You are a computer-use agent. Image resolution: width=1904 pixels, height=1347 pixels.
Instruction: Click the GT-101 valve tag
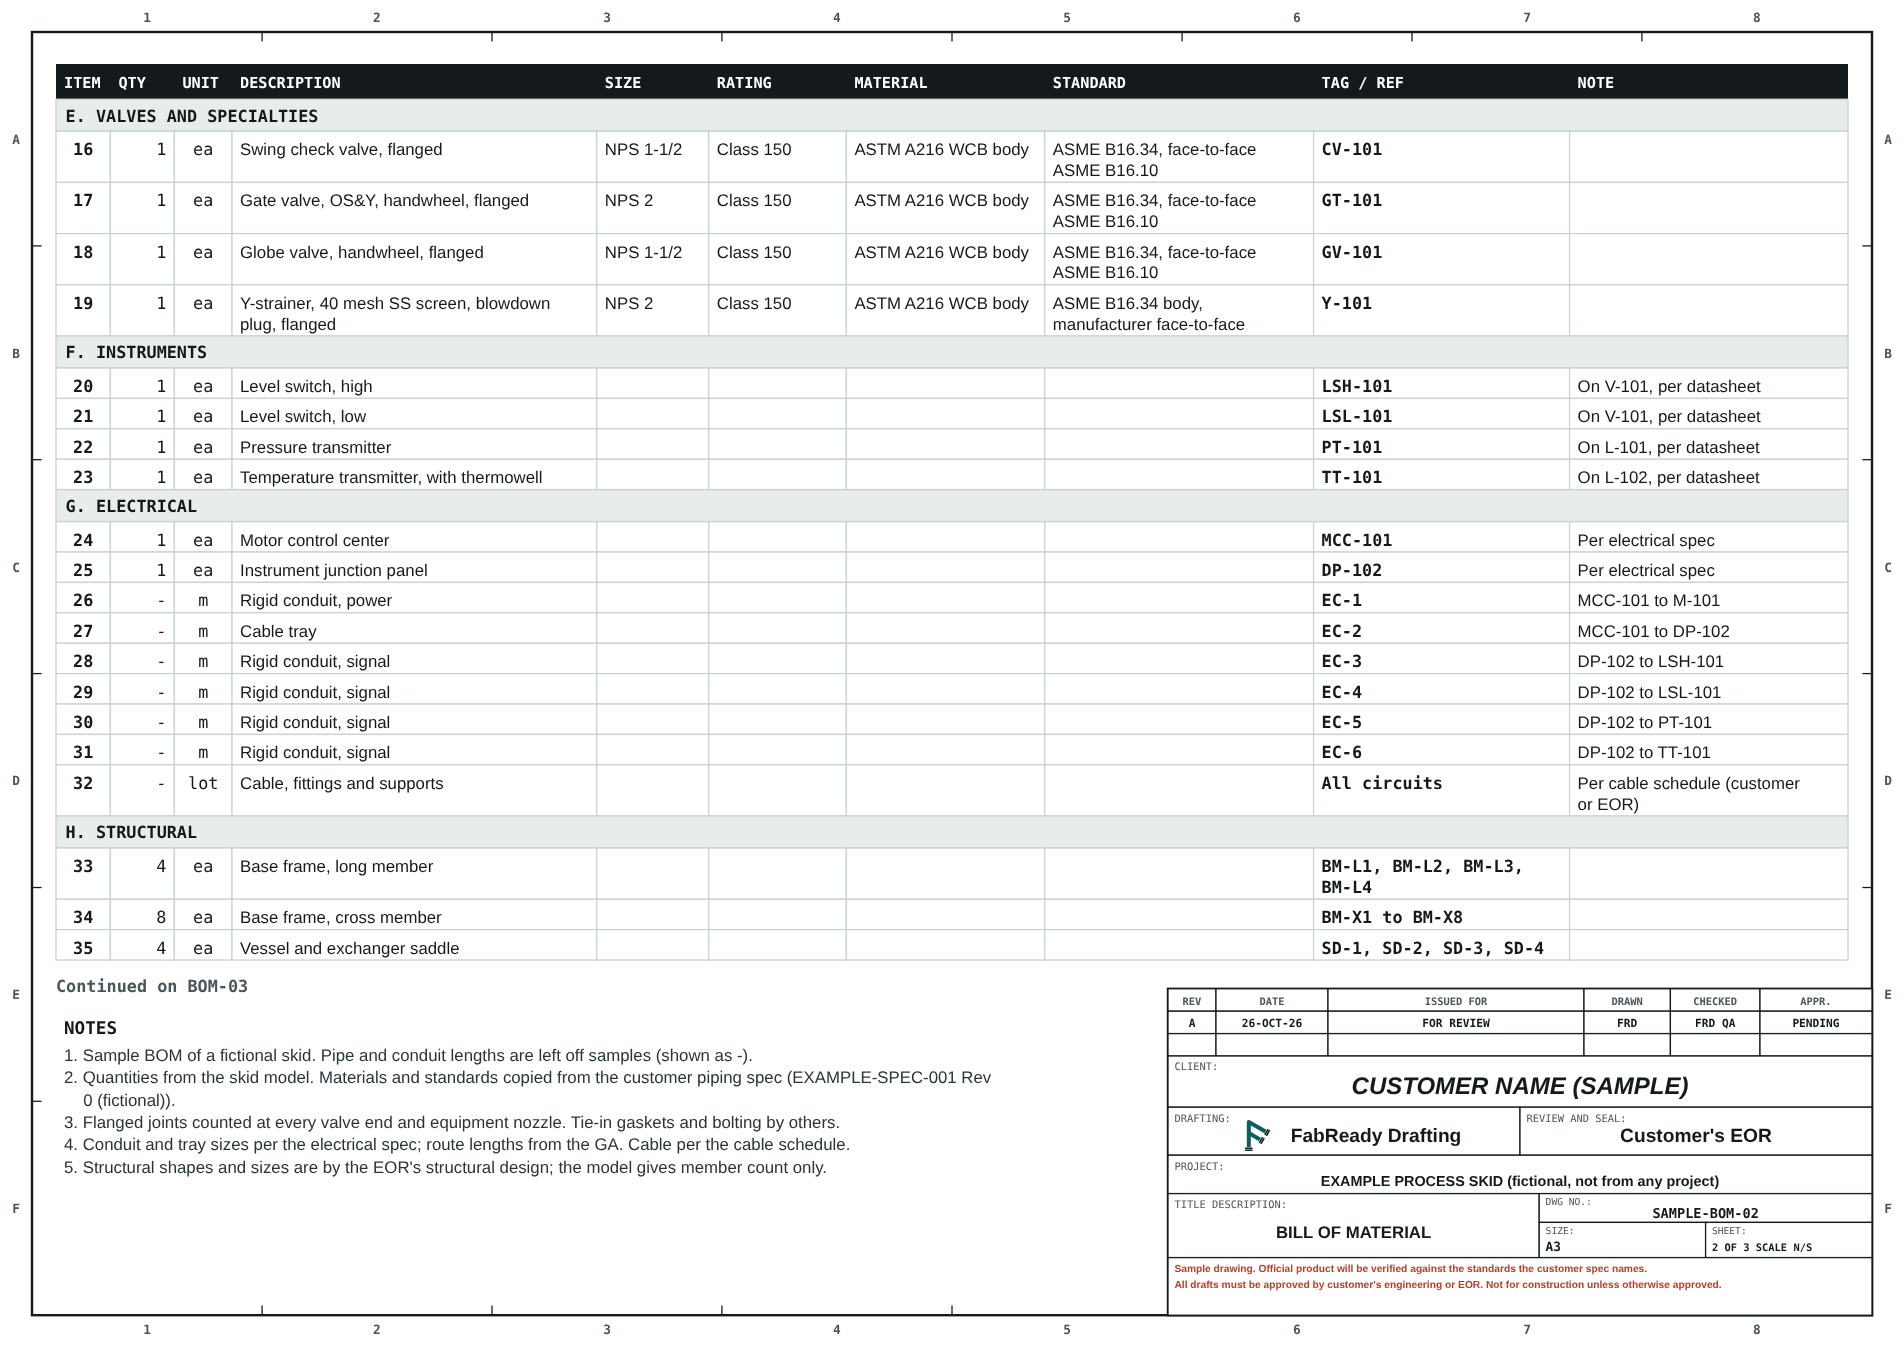pyautogui.click(x=1351, y=201)
